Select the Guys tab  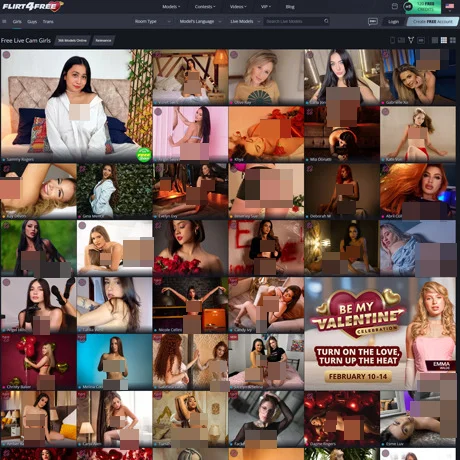point(32,22)
